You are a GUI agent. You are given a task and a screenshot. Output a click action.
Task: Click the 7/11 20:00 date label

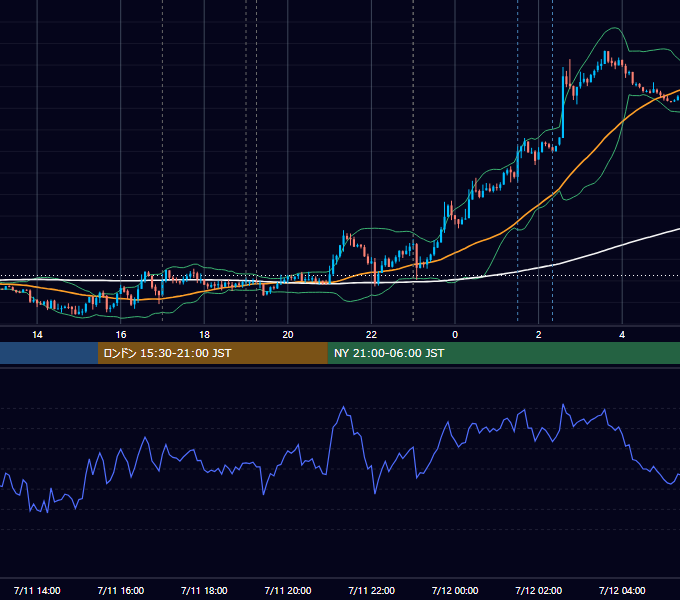coord(288,590)
